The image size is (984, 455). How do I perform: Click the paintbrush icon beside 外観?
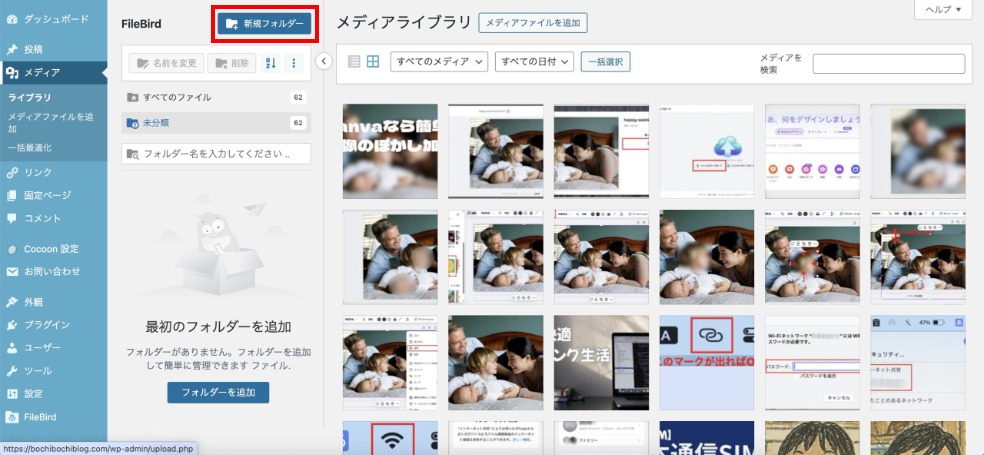(x=12, y=302)
